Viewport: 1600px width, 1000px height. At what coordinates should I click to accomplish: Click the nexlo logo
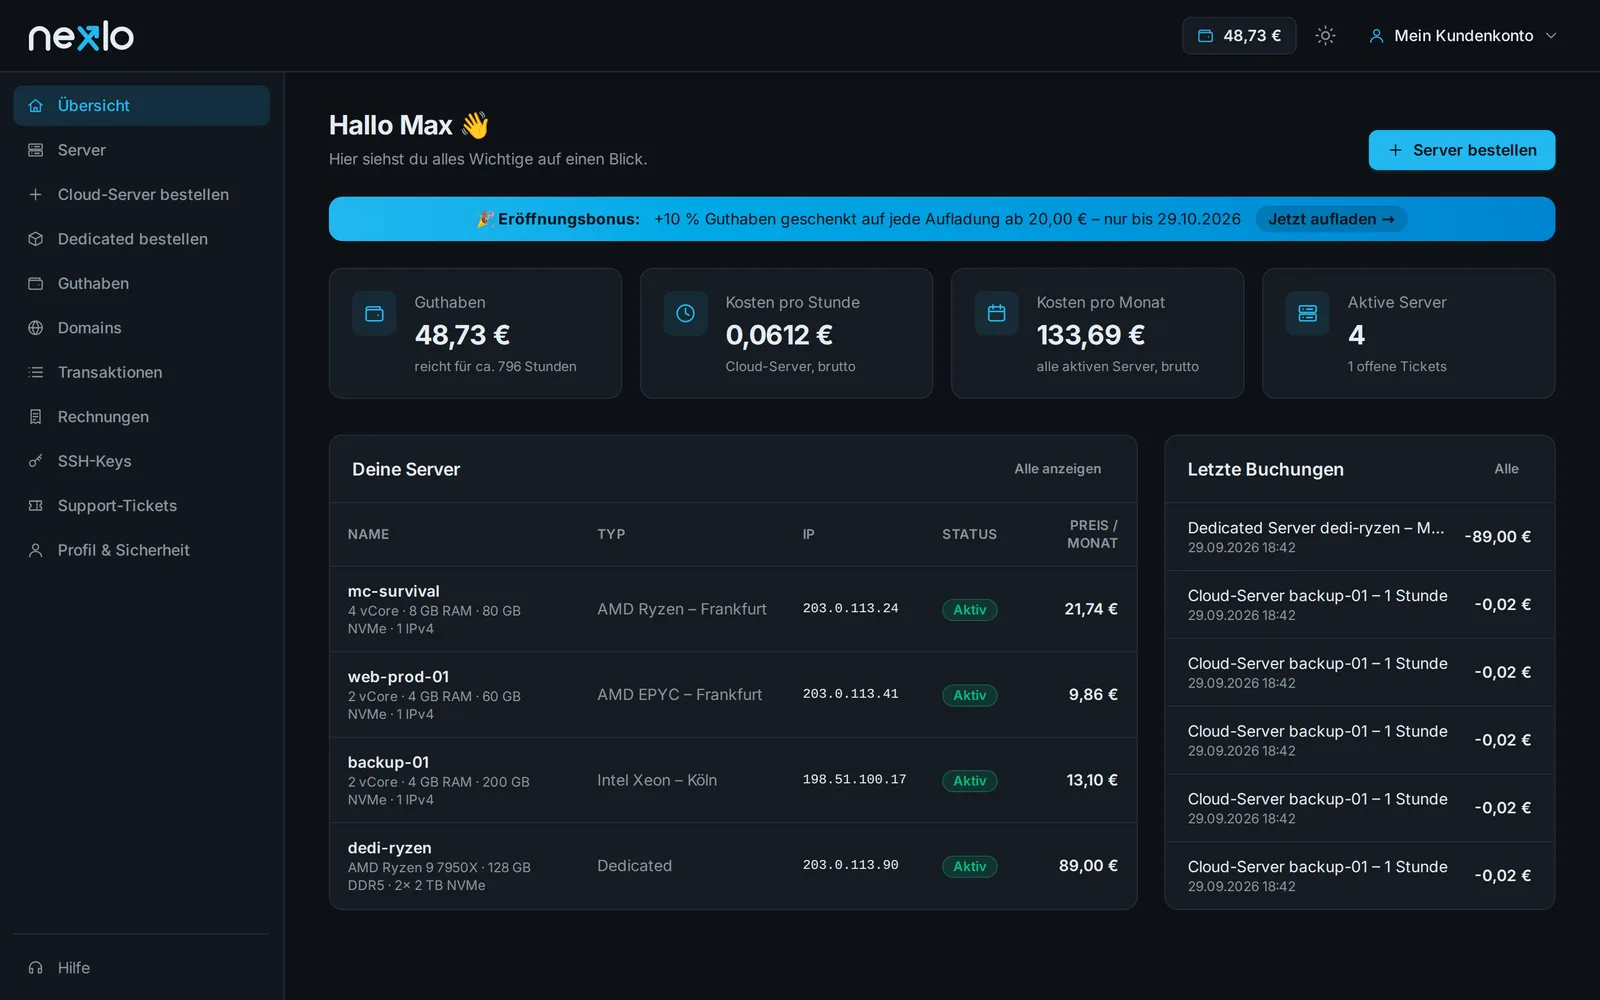(81, 36)
